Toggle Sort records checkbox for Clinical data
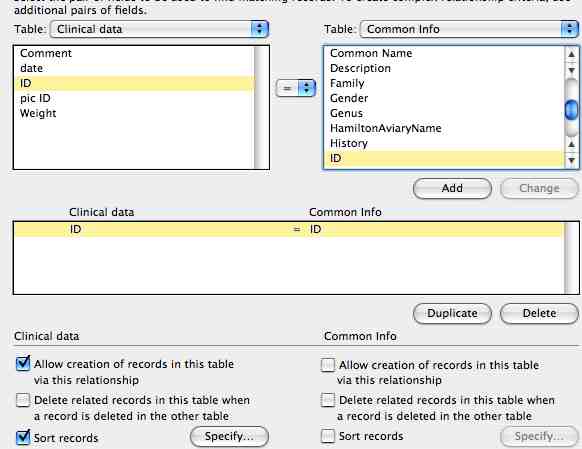Image resolution: width=582 pixels, height=449 pixels. pos(23,437)
